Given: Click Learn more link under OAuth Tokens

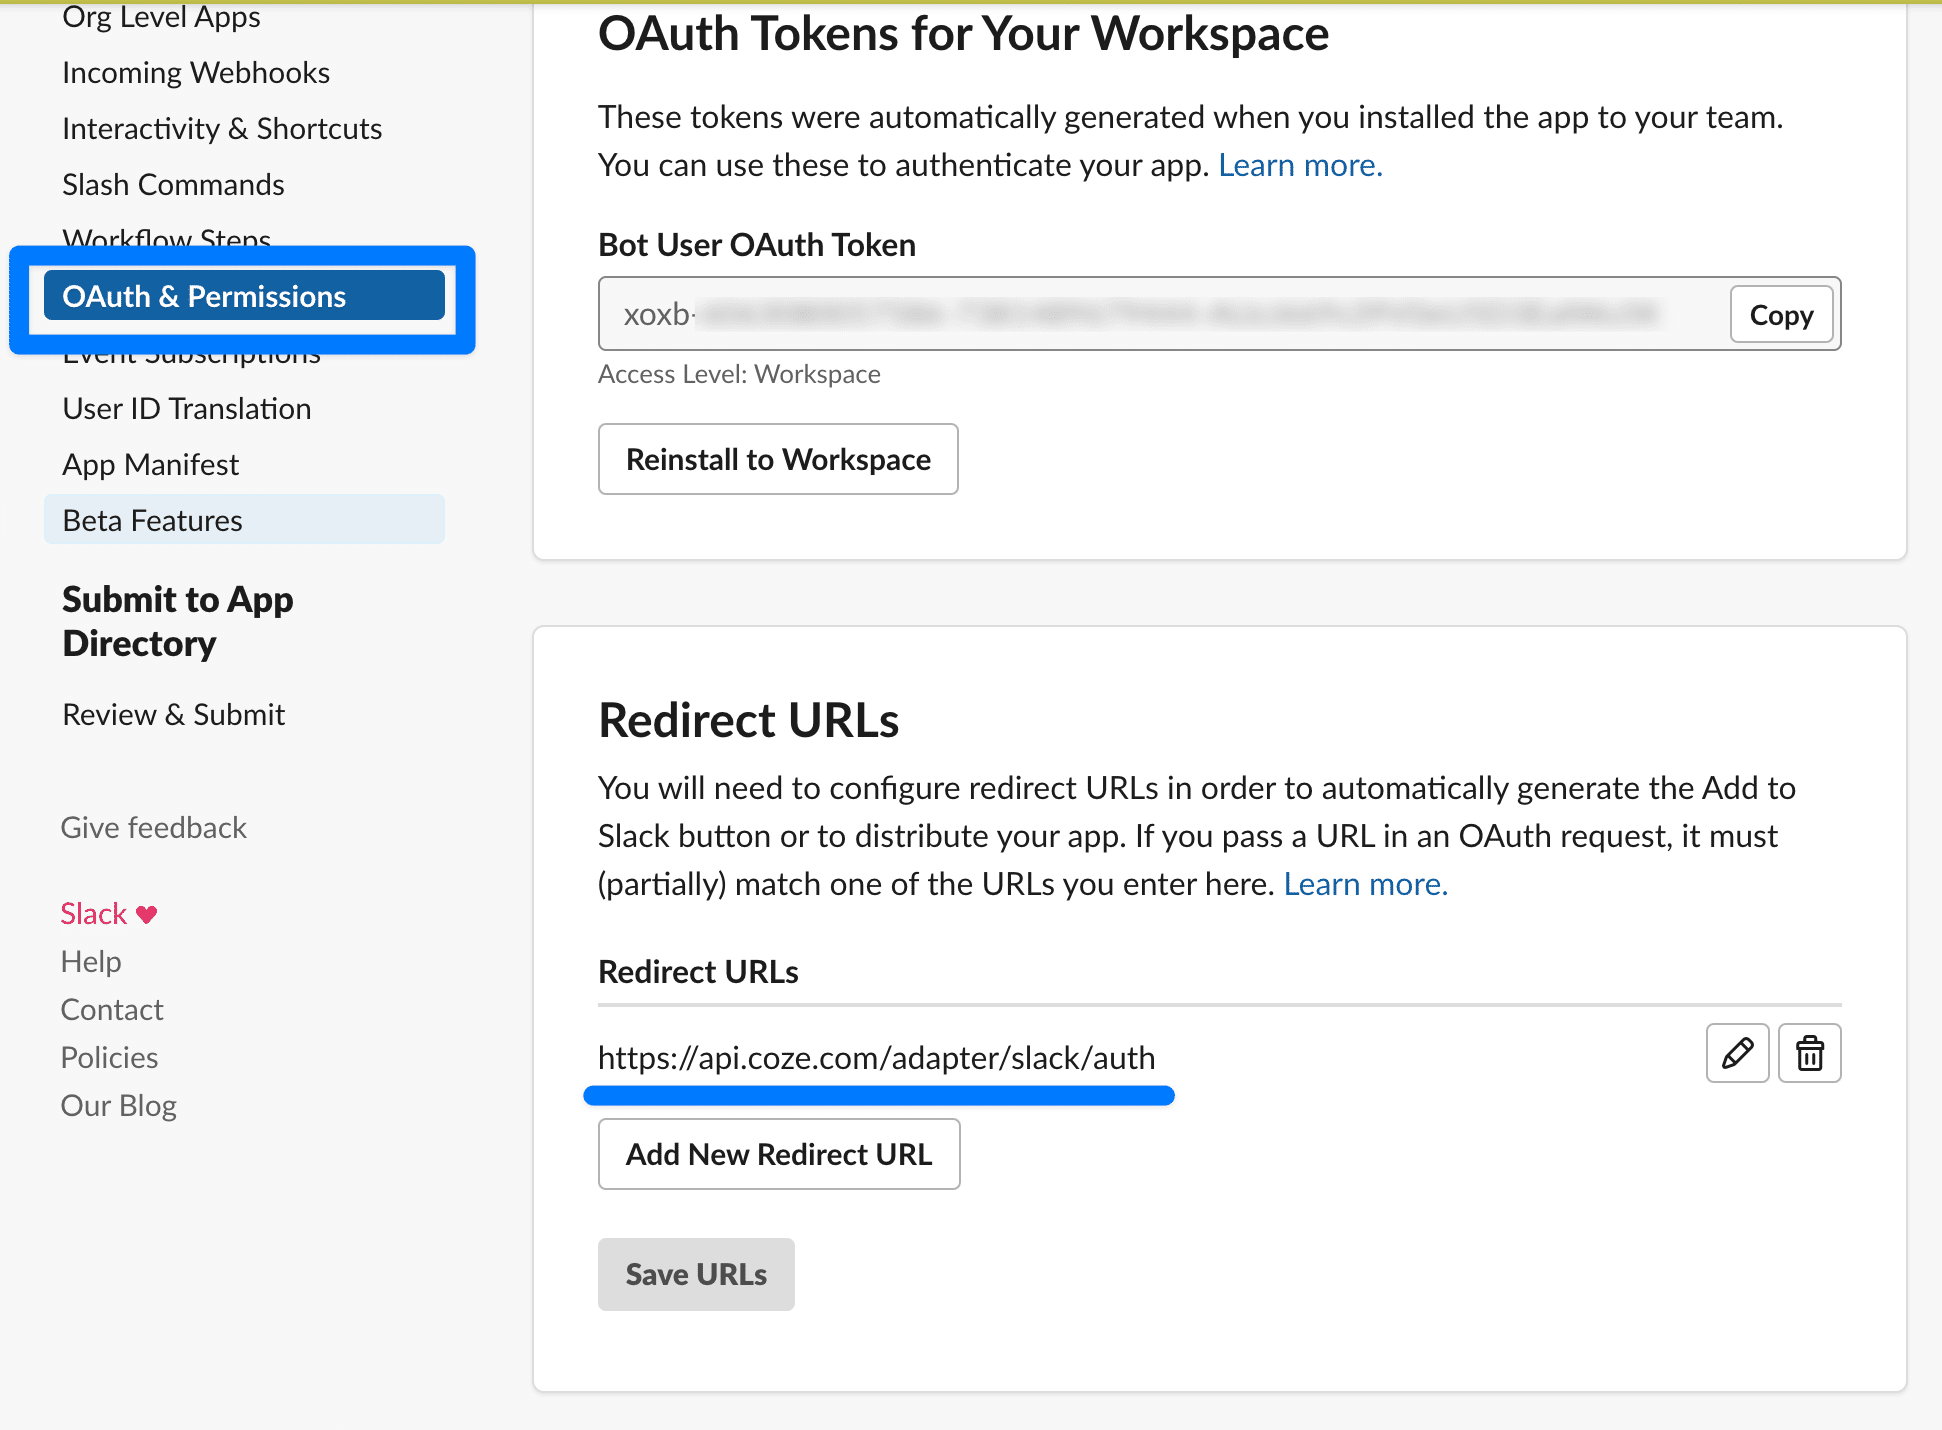Looking at the screenshot, I should coord(1300,165).
